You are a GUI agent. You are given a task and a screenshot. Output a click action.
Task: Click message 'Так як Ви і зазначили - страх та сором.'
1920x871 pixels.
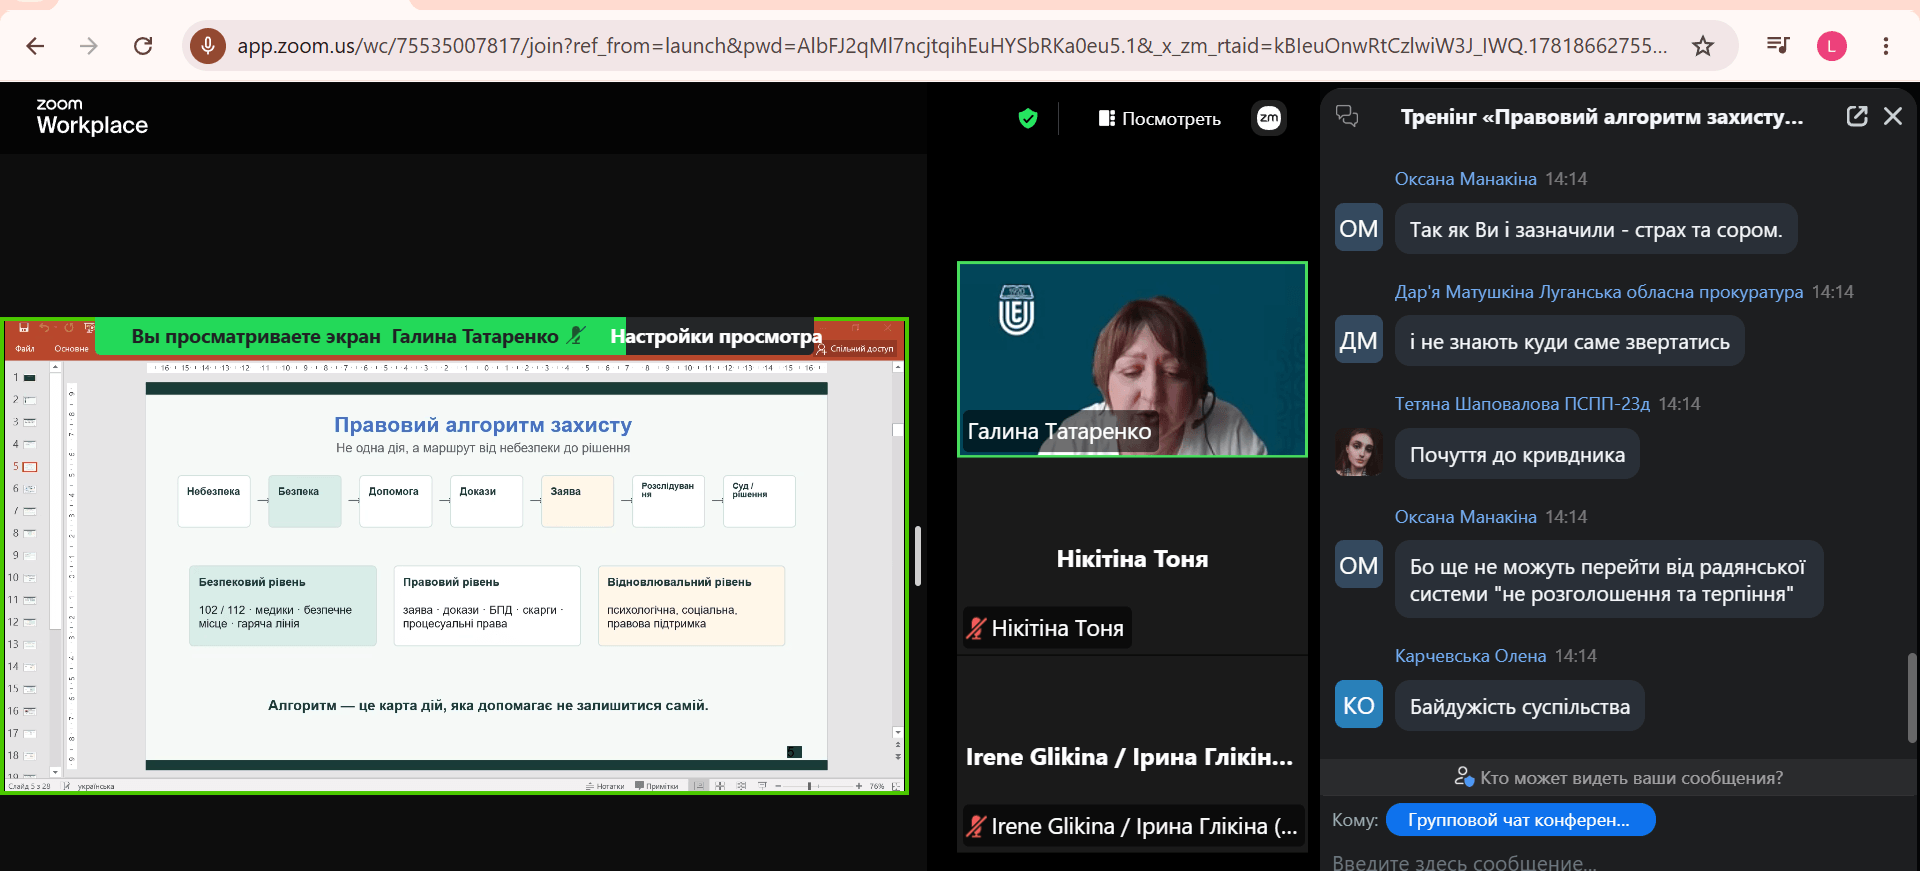[x=1596, y=230]
